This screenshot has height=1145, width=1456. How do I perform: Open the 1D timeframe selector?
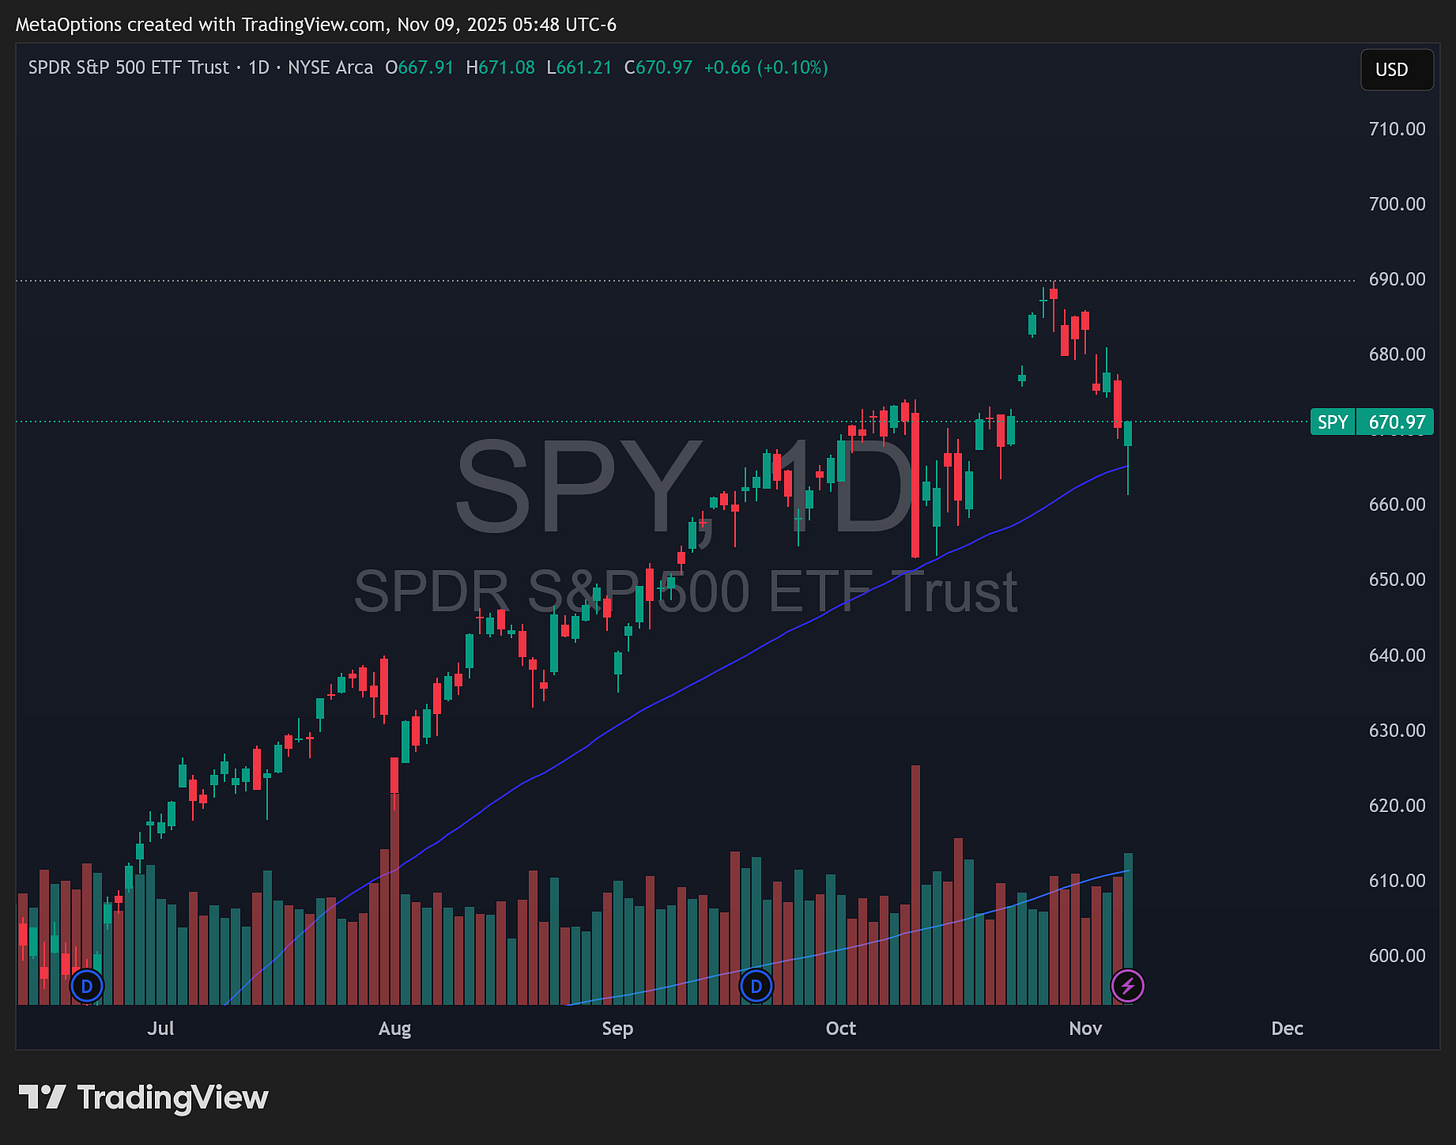coord(258,67)
